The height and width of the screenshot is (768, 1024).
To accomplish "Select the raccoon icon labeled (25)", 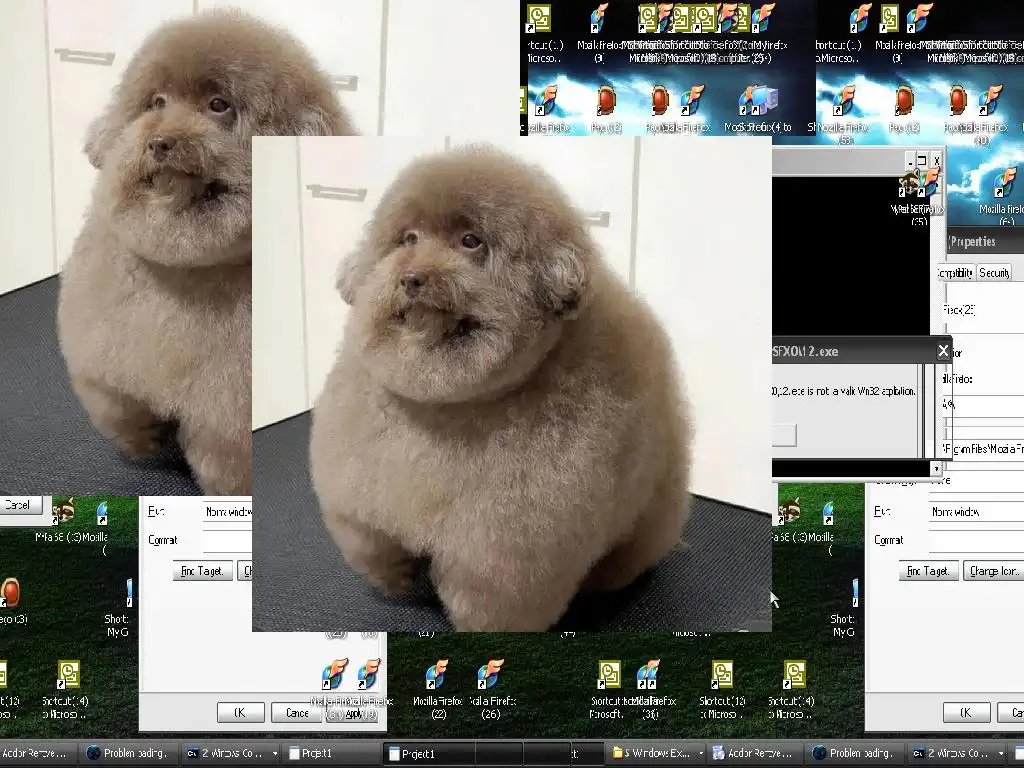I will tap(911, 184).
